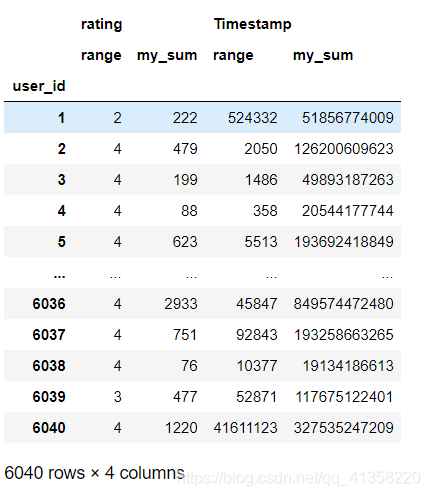
Task: Select row with user_id 6036
Action: click(202, 304)
